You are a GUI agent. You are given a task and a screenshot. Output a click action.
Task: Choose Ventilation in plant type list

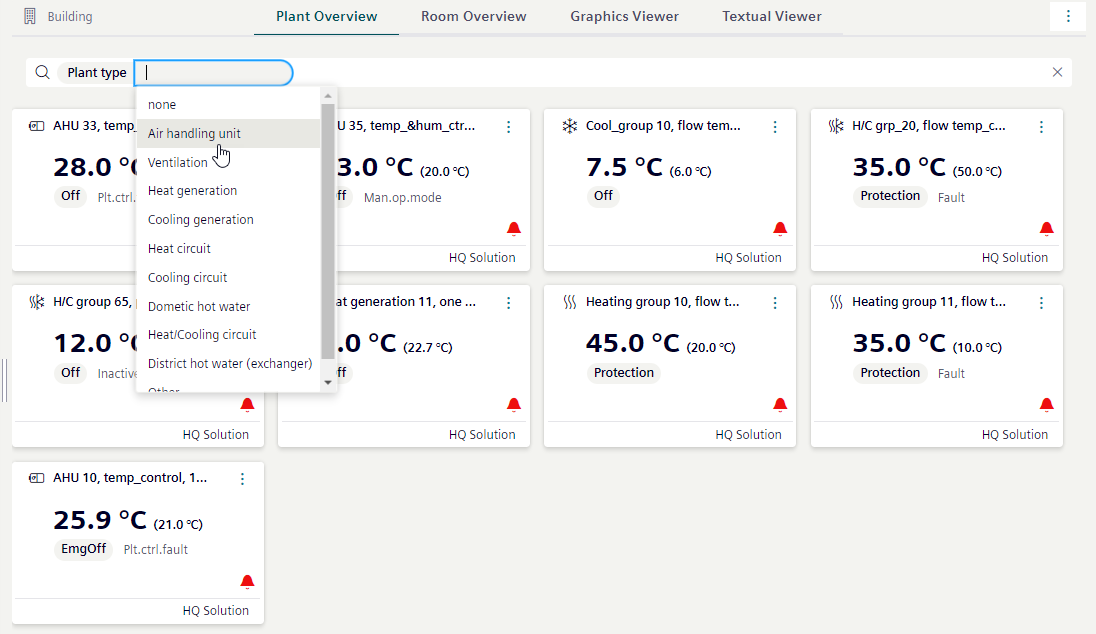tap(178, 162)
